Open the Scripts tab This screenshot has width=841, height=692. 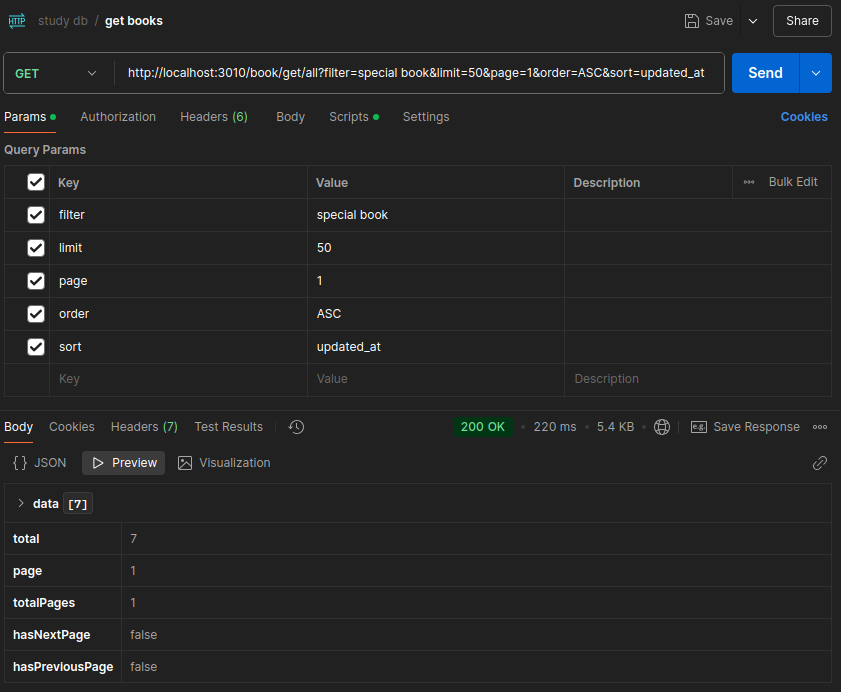[x=354, y=117]
